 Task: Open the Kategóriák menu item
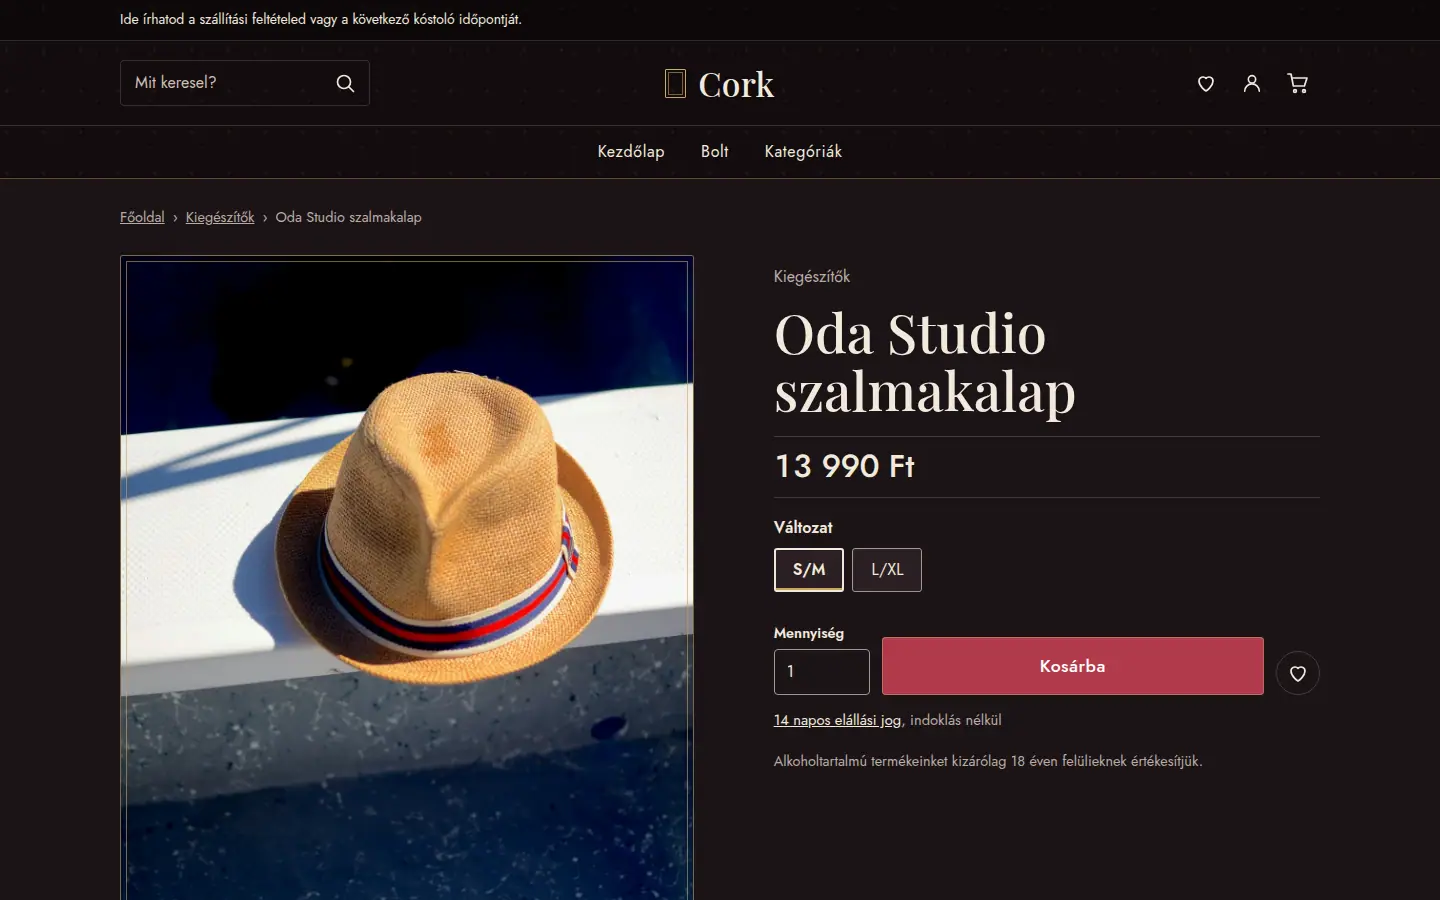[x=803, y=152]
